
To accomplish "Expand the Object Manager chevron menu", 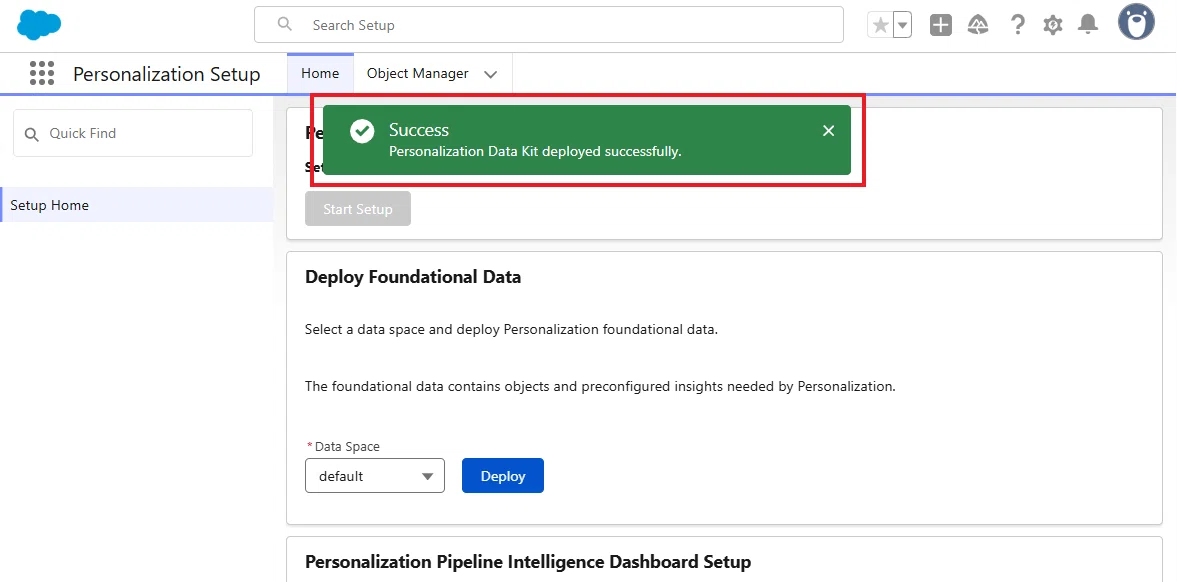I will point(491,74).
